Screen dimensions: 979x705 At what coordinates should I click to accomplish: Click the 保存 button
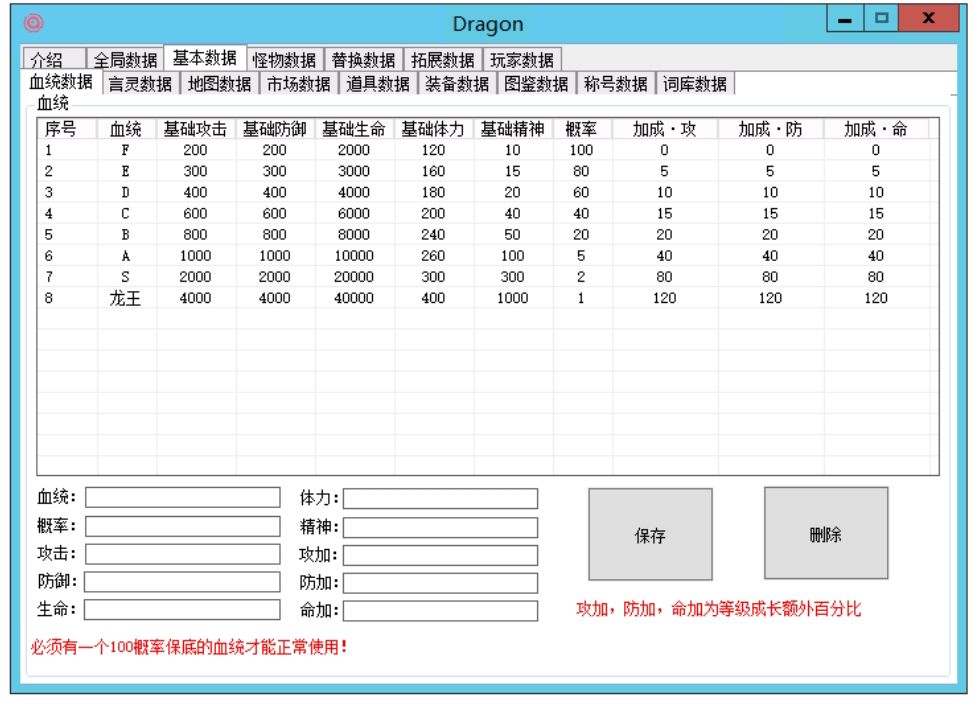[x=650, y=535]
